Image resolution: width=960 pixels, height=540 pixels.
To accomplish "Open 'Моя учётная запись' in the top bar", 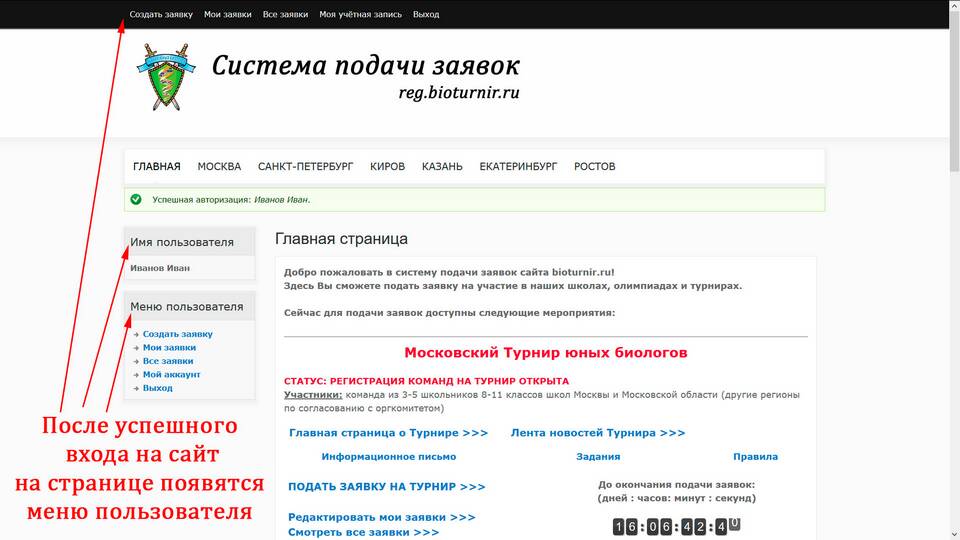I will pyautogui.click(x=361, y=14).
